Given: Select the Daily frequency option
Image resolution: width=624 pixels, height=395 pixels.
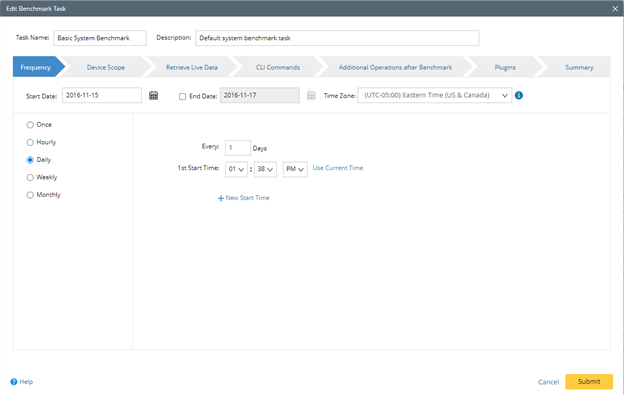Looking at the screenshot, I should (30, 160).
